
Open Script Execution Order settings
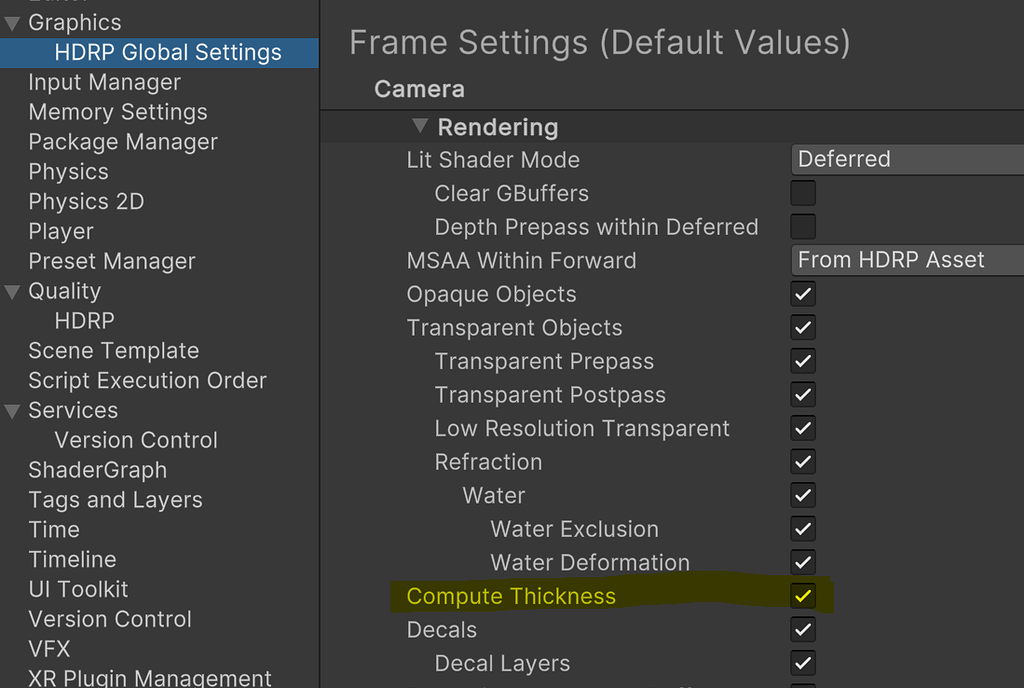coord(147,380)
